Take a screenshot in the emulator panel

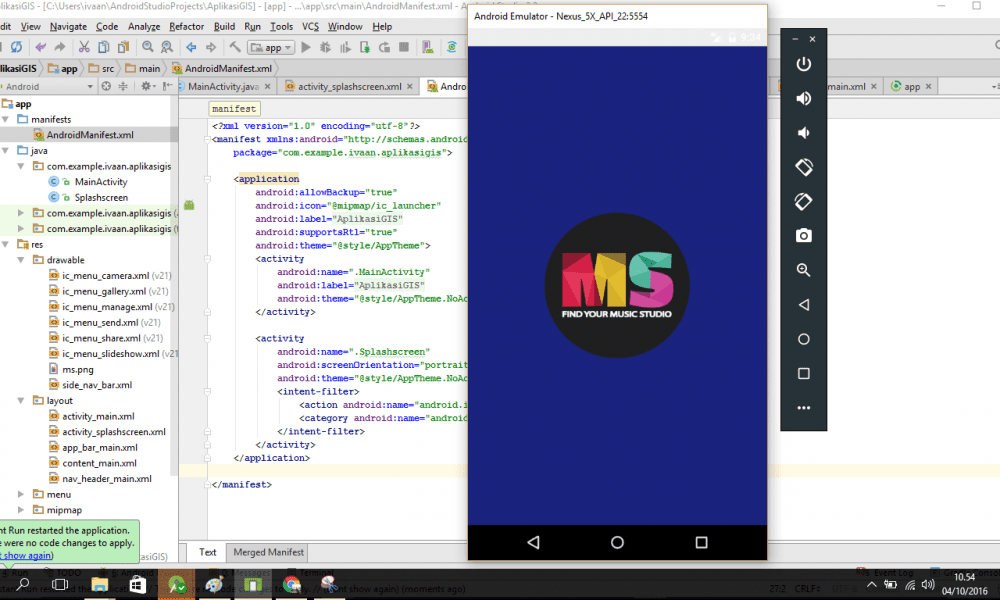pyautogui.click(x=803, y=235)
